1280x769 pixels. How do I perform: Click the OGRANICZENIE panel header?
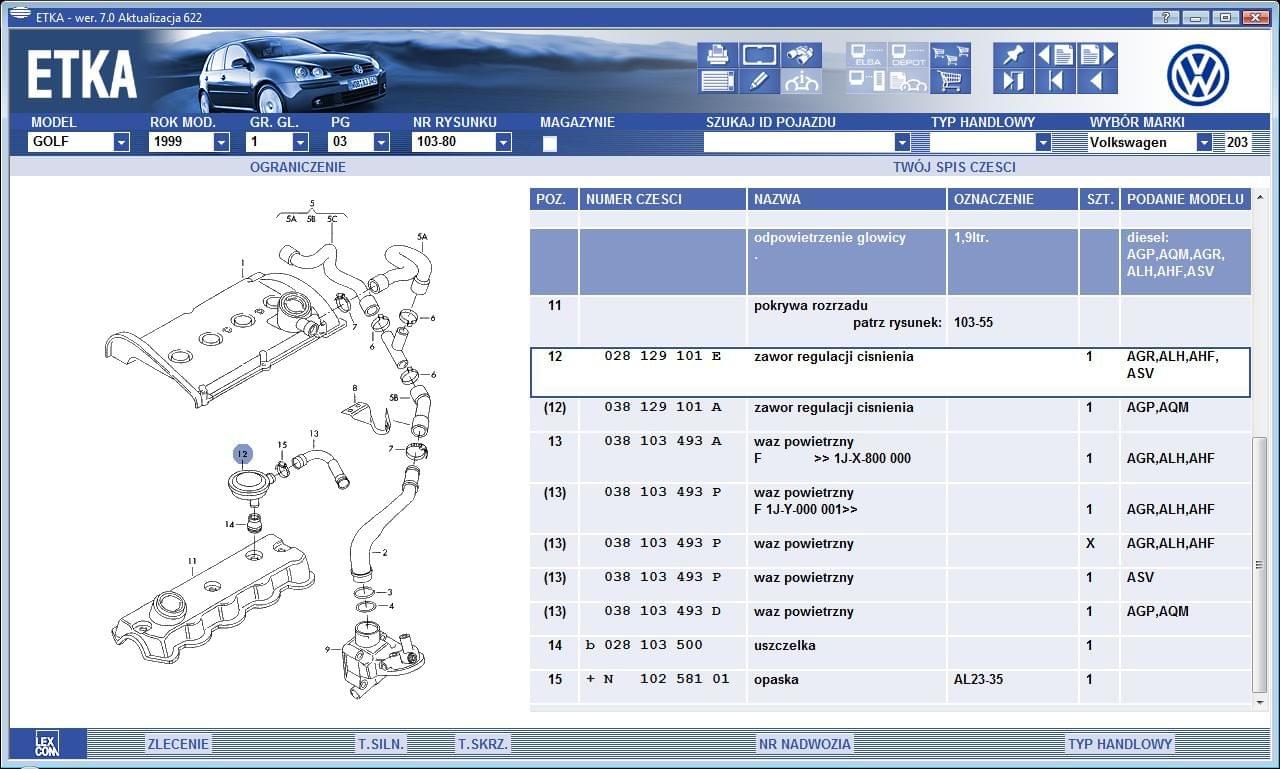click(298, 167)
